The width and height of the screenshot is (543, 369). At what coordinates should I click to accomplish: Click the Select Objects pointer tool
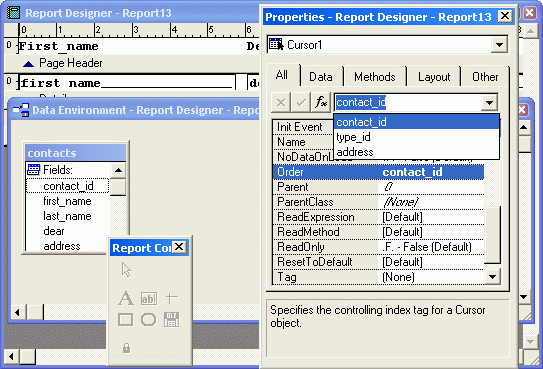(126, 270)
